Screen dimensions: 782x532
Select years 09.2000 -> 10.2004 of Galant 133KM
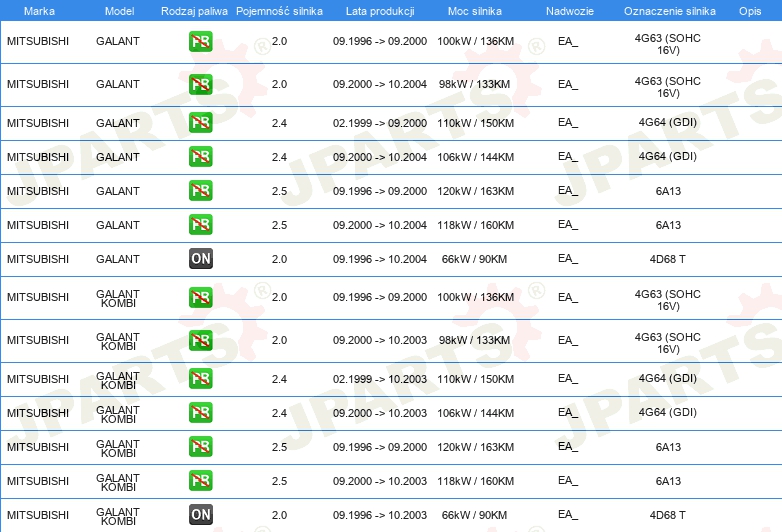pyautogui.click(x=380, y=84)
